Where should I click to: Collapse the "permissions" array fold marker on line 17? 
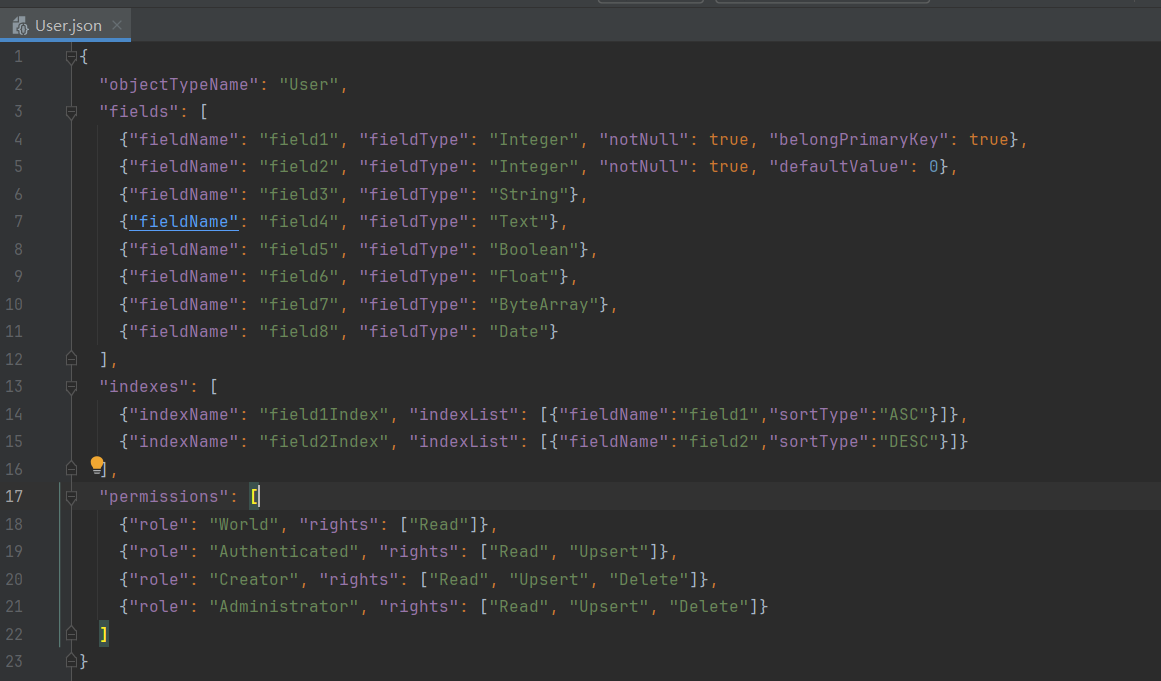pyautogui.click(x=71, y=497)
